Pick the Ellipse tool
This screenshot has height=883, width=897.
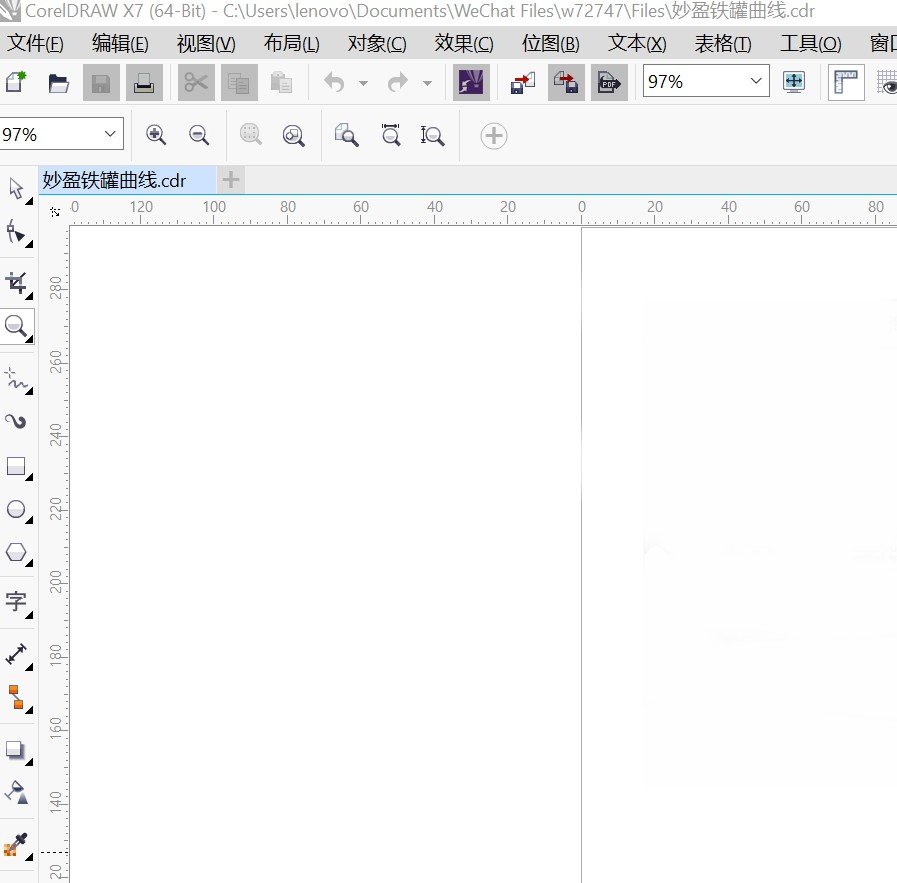pyautogui.click(x=16, y=510)
